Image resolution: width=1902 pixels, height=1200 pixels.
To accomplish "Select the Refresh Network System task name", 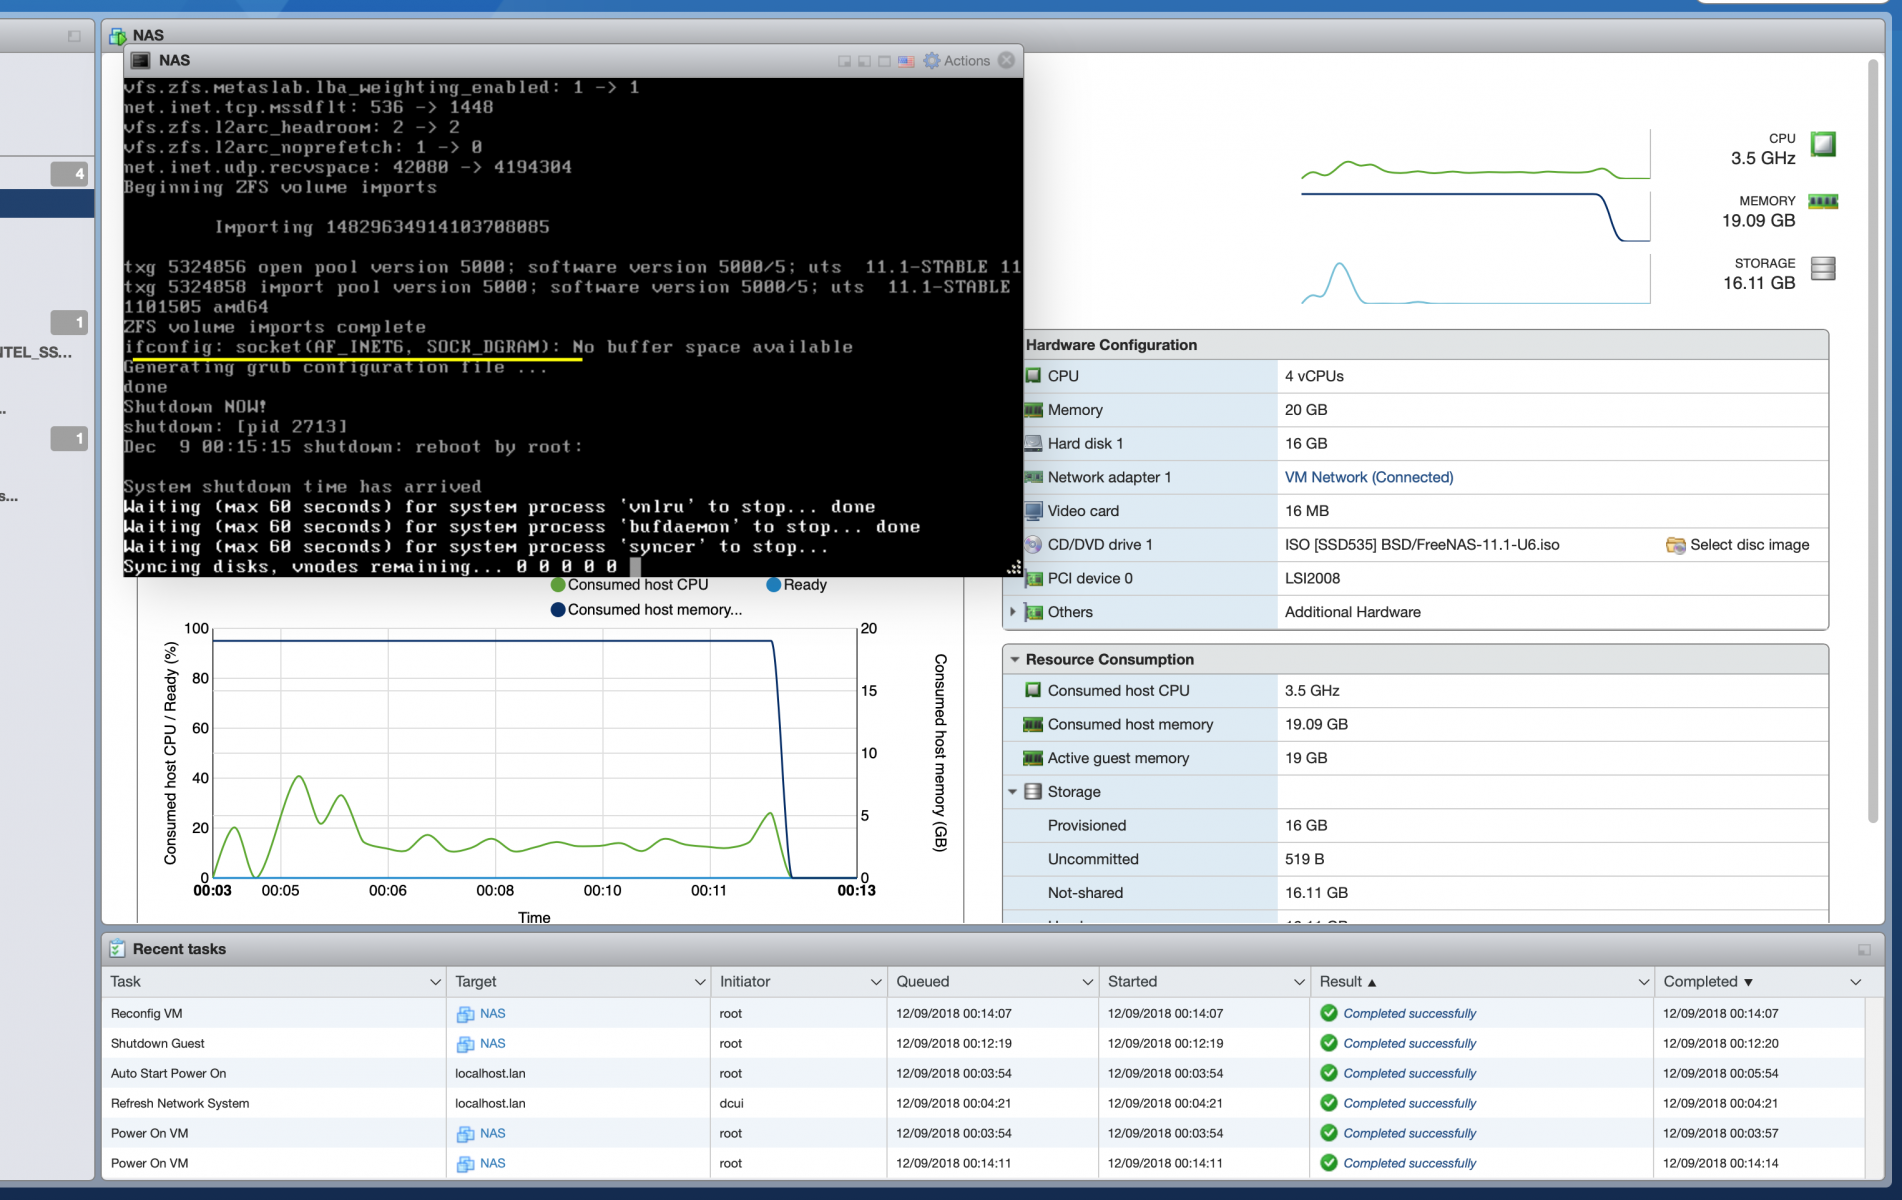I will point(180,1104).
